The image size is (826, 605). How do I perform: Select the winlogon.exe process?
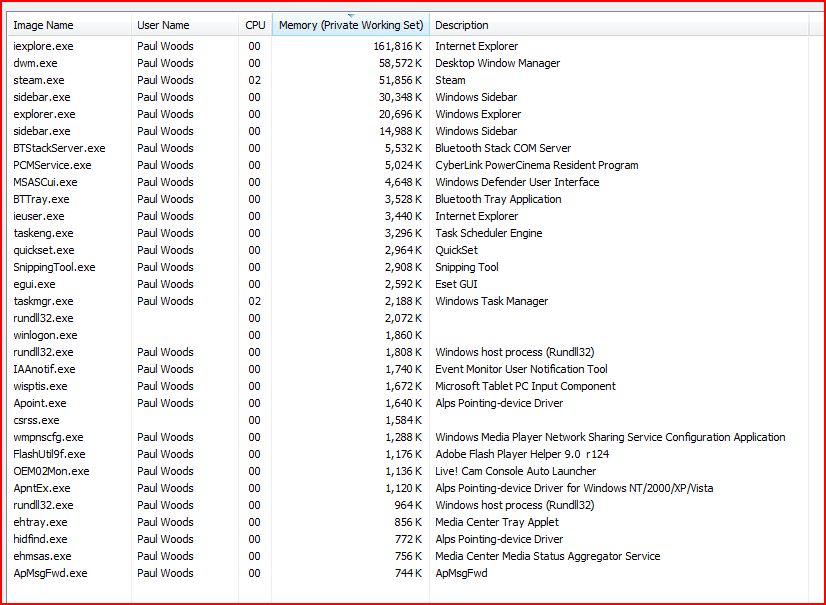point(45,335)
